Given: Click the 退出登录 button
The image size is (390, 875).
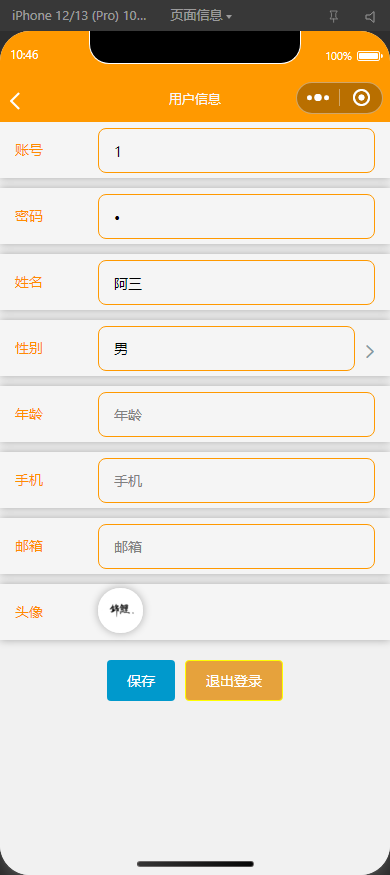Looking at the screenshot, I should coord(234,680).
